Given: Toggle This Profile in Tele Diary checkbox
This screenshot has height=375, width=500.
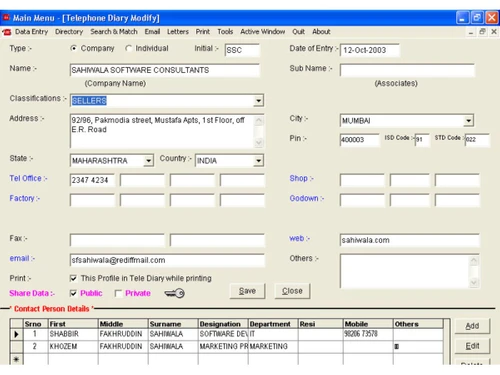Looking at the screenshot, I should coord(73,278).
